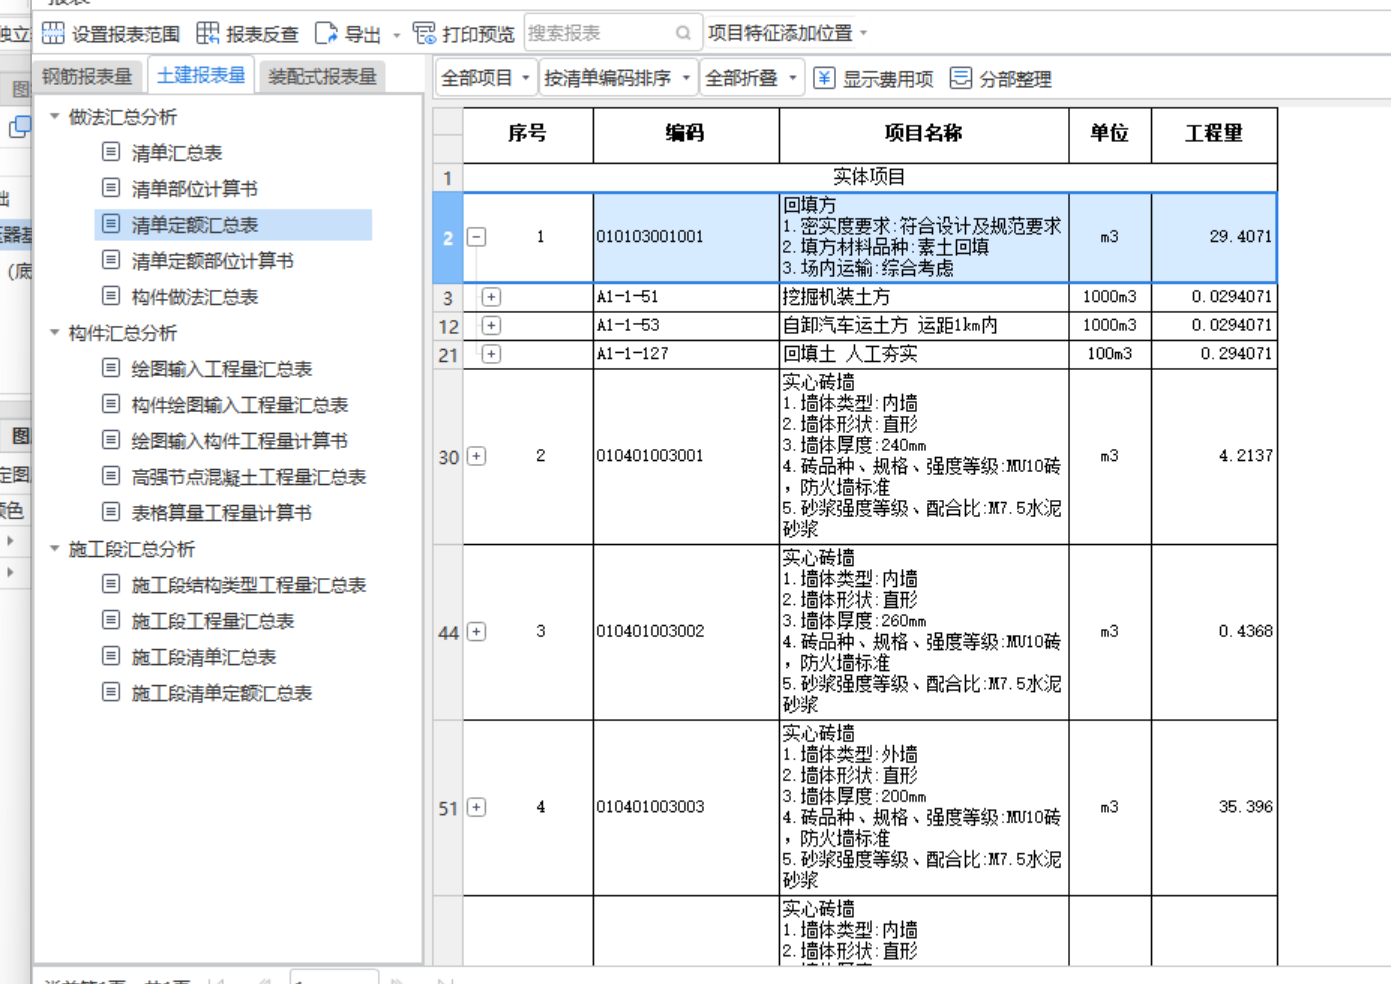Select 清单定额汇总表 report
1391x984 pixels.
(x=195, y=225)
